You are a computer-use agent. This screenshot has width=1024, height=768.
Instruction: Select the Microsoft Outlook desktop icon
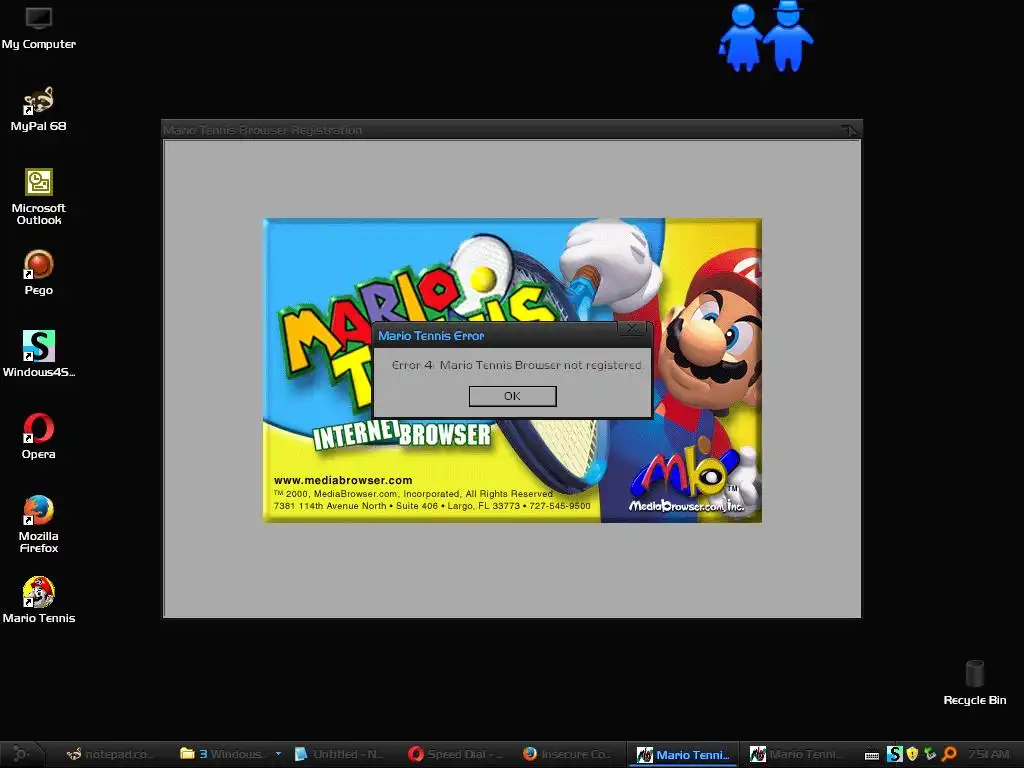coord(39,197)
